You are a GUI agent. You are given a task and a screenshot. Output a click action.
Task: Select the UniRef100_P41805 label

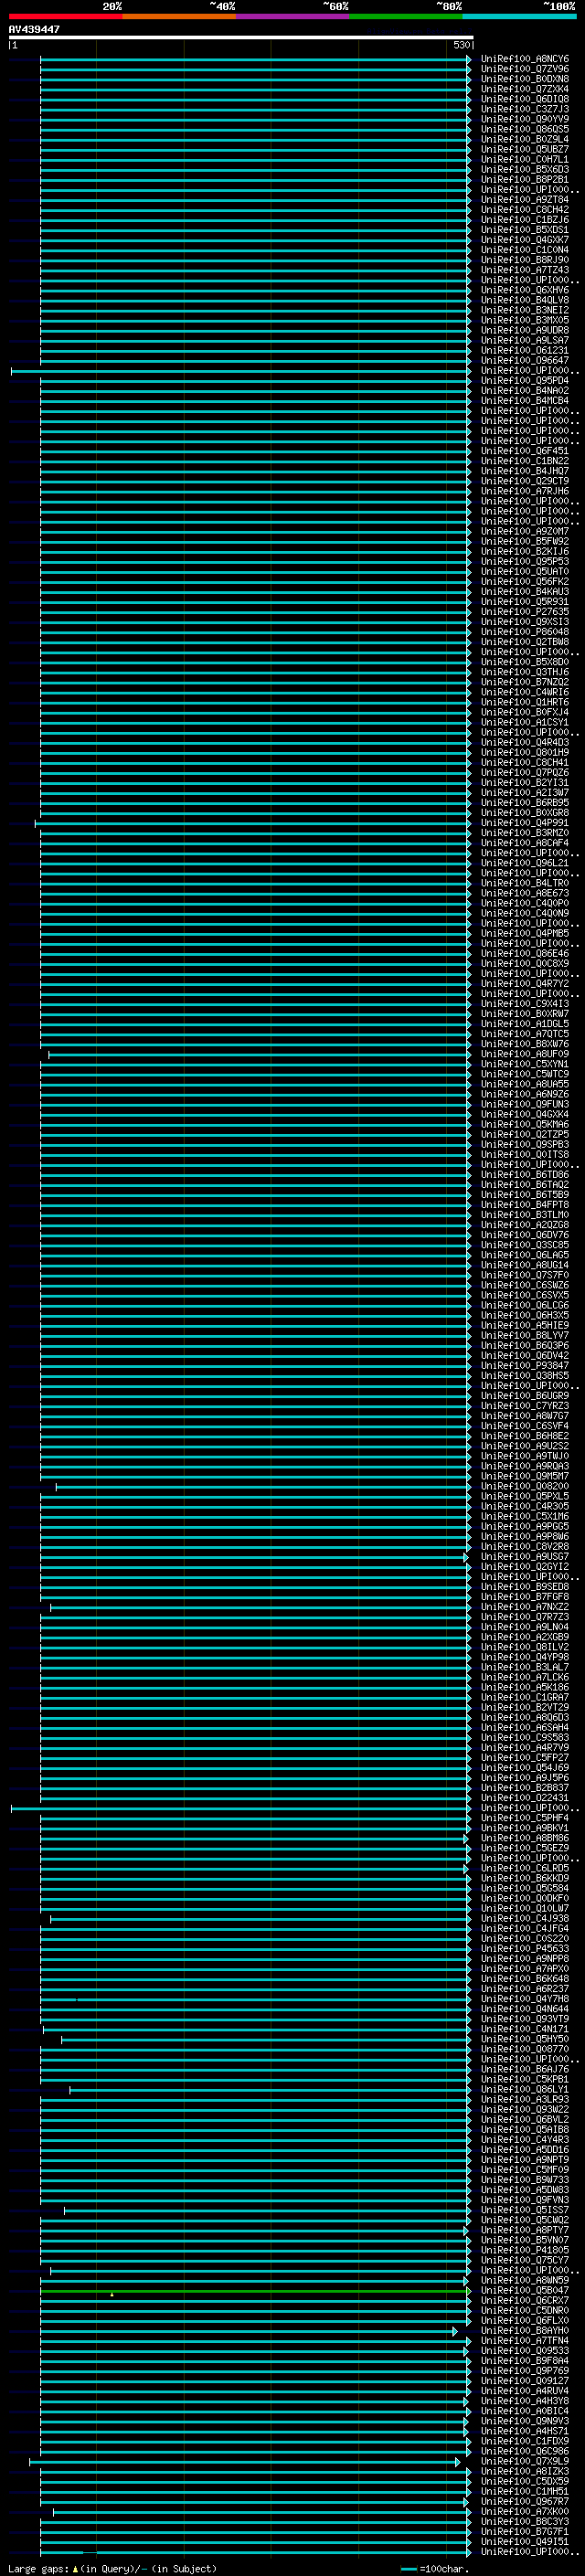[x=525, y=2250]
